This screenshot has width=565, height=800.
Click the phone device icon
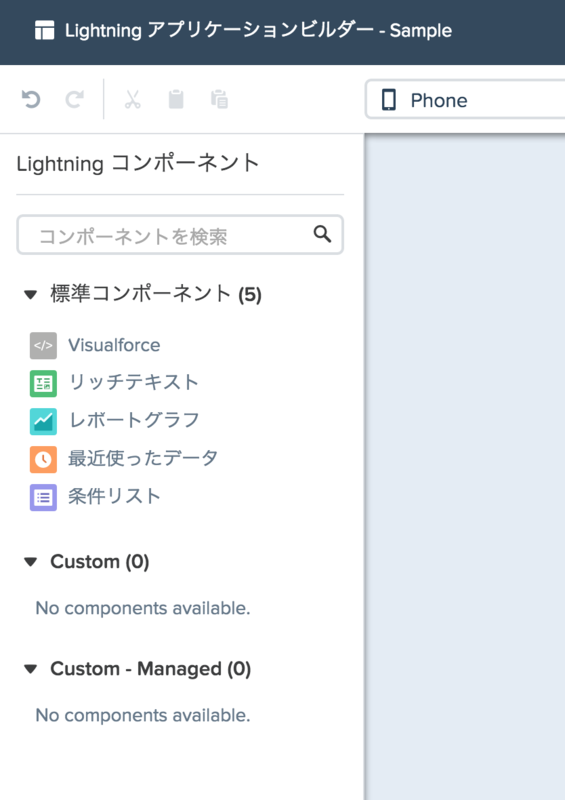tap(389, 100)
